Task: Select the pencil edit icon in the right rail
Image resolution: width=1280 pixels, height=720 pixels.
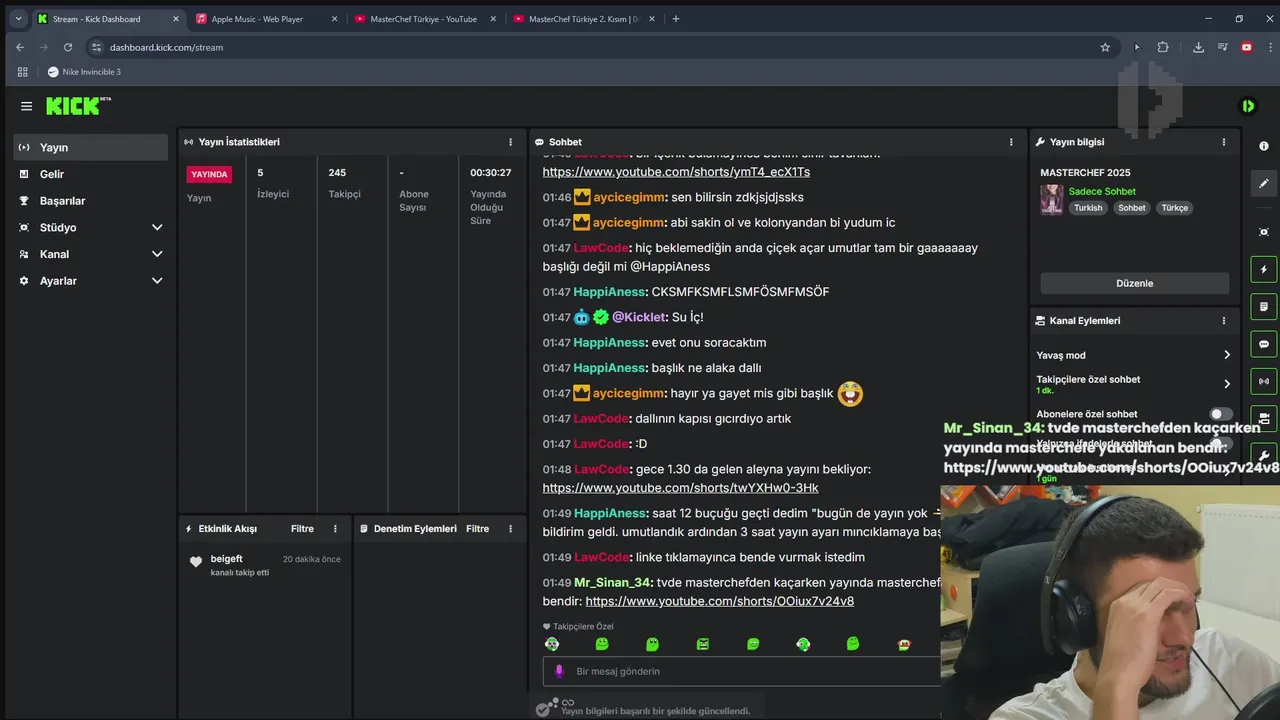Action: pyautogui.click(x=1264, y=184)
